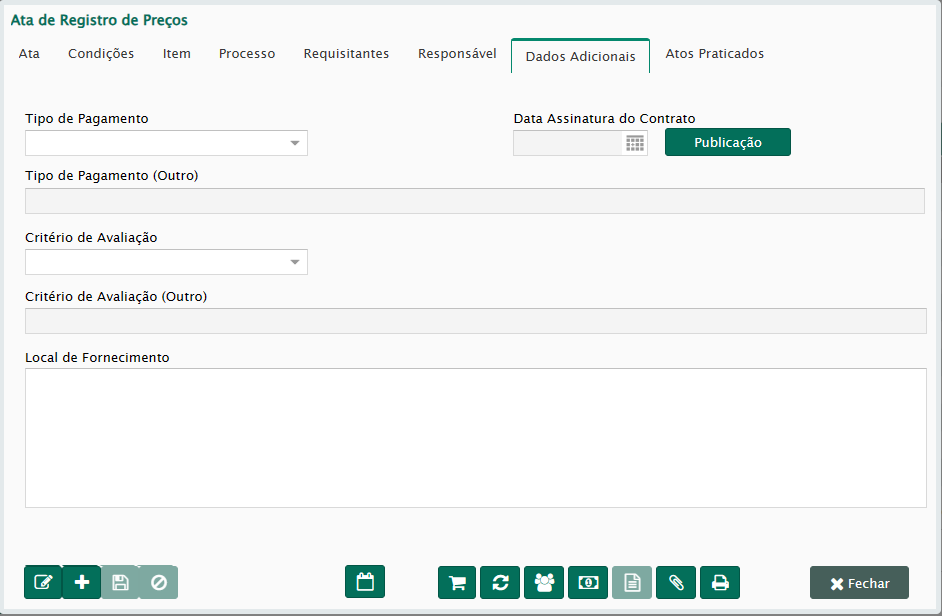The width and height of the screenshot is (942, 616).
Task: Click inside the Local de Fornecimento text area
Action: point(475,437)
